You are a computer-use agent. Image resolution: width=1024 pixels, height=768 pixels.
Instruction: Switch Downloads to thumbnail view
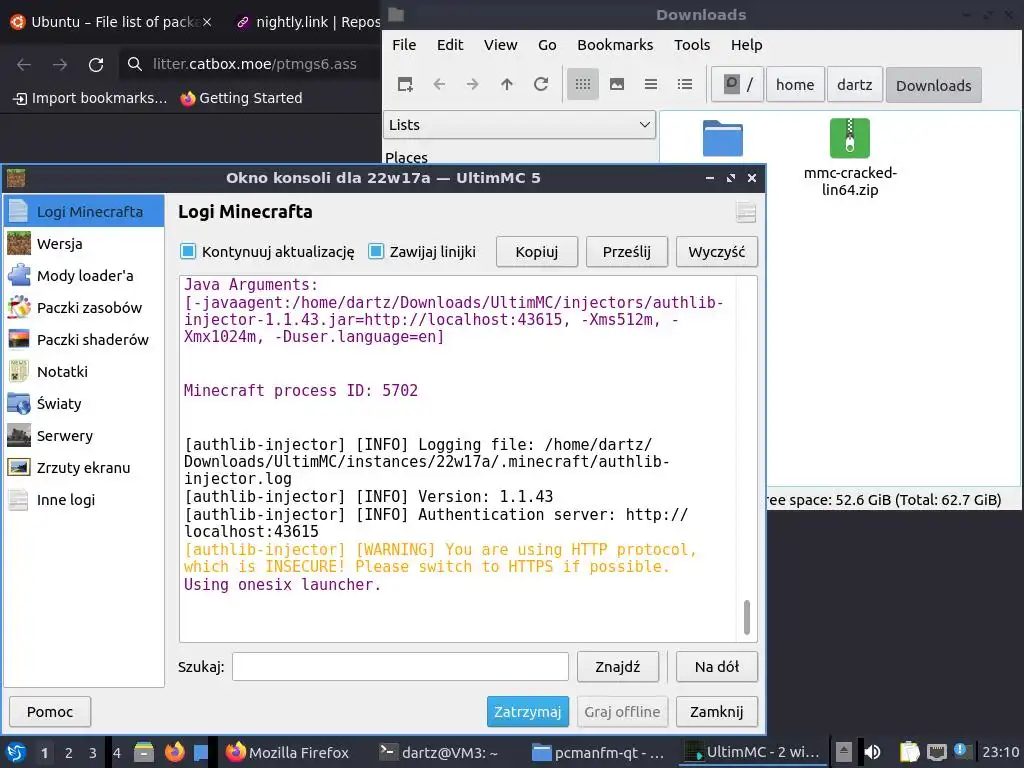[x=616, y=84]
